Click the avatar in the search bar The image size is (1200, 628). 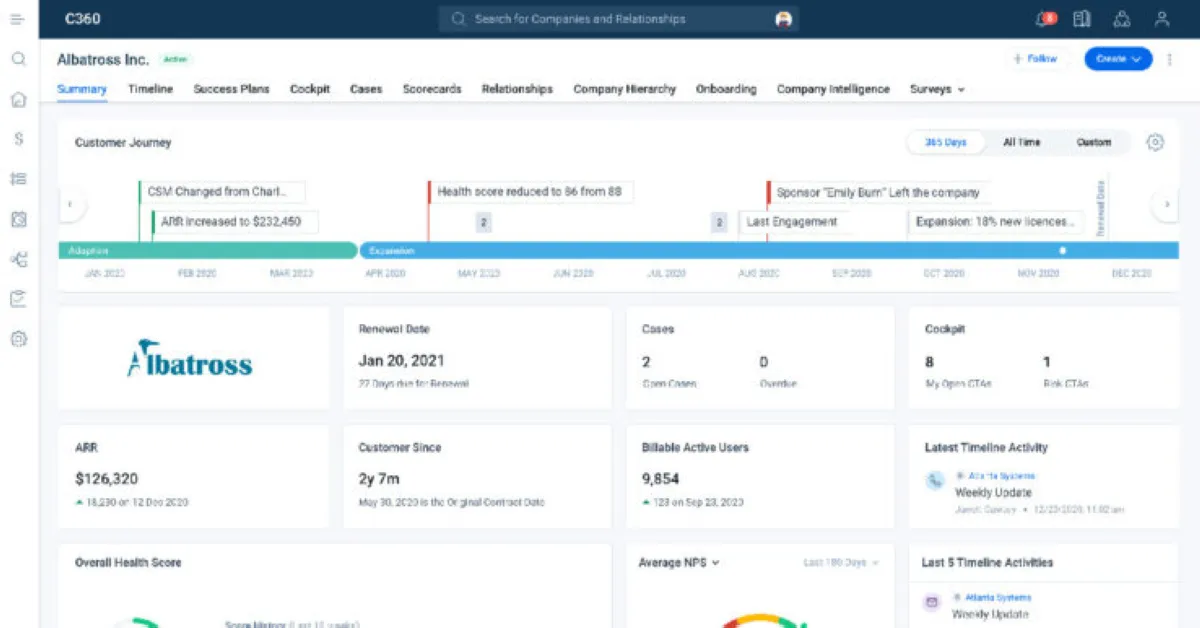coord(784,19)
